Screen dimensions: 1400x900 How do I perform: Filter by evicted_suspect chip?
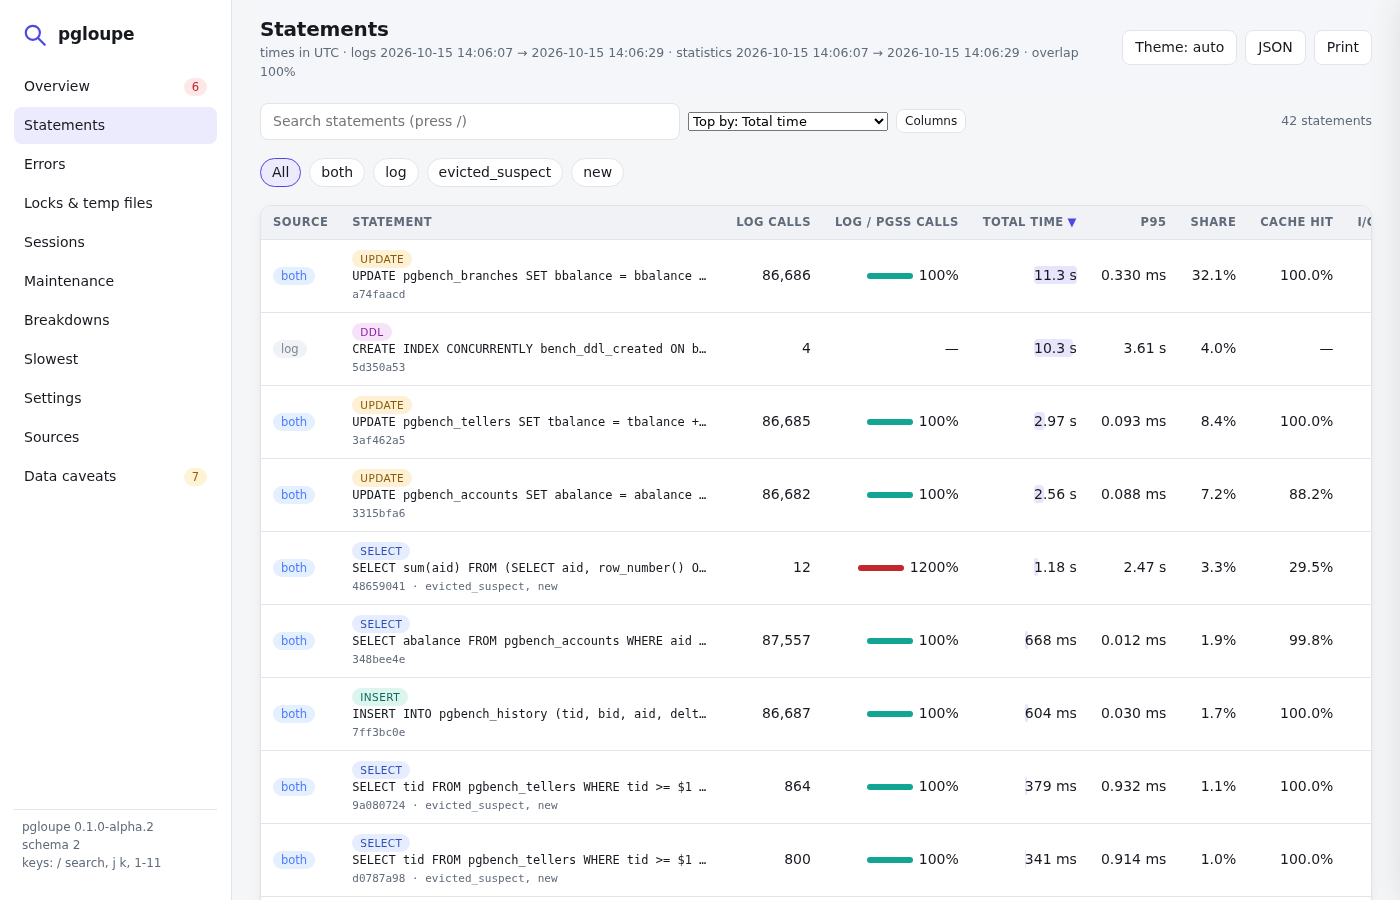click(495, 172)
